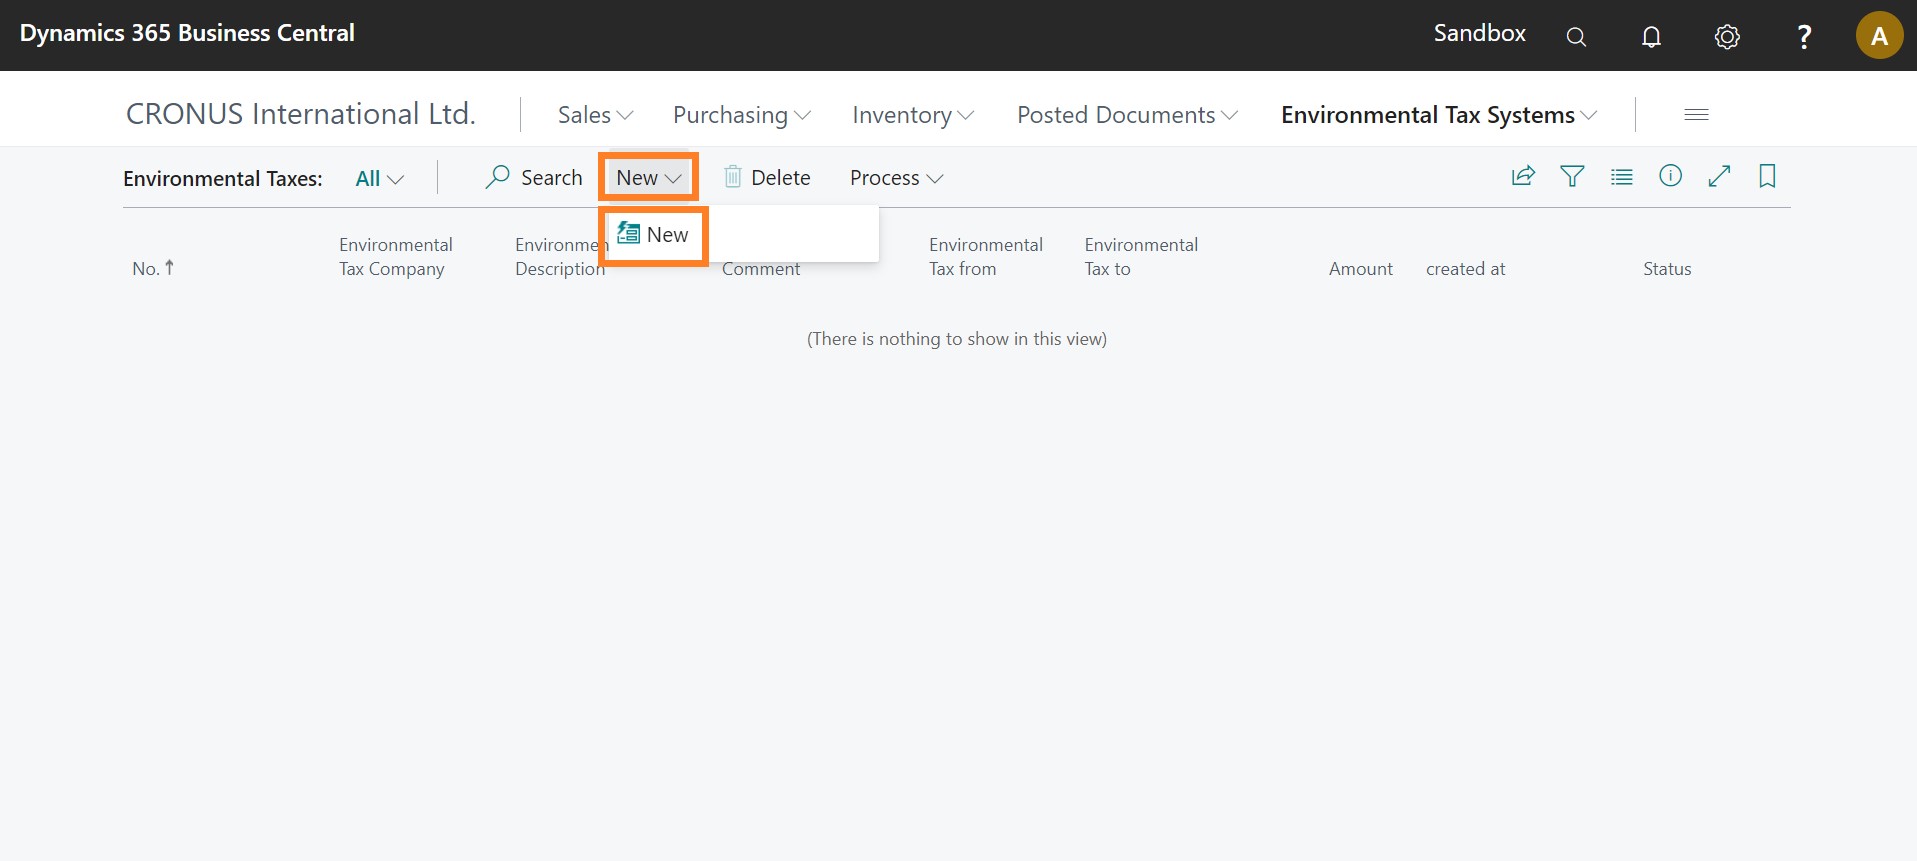The image size is (1917, 861).
Task: Expand the Purchasing menu
Action: tap(741, 115)
